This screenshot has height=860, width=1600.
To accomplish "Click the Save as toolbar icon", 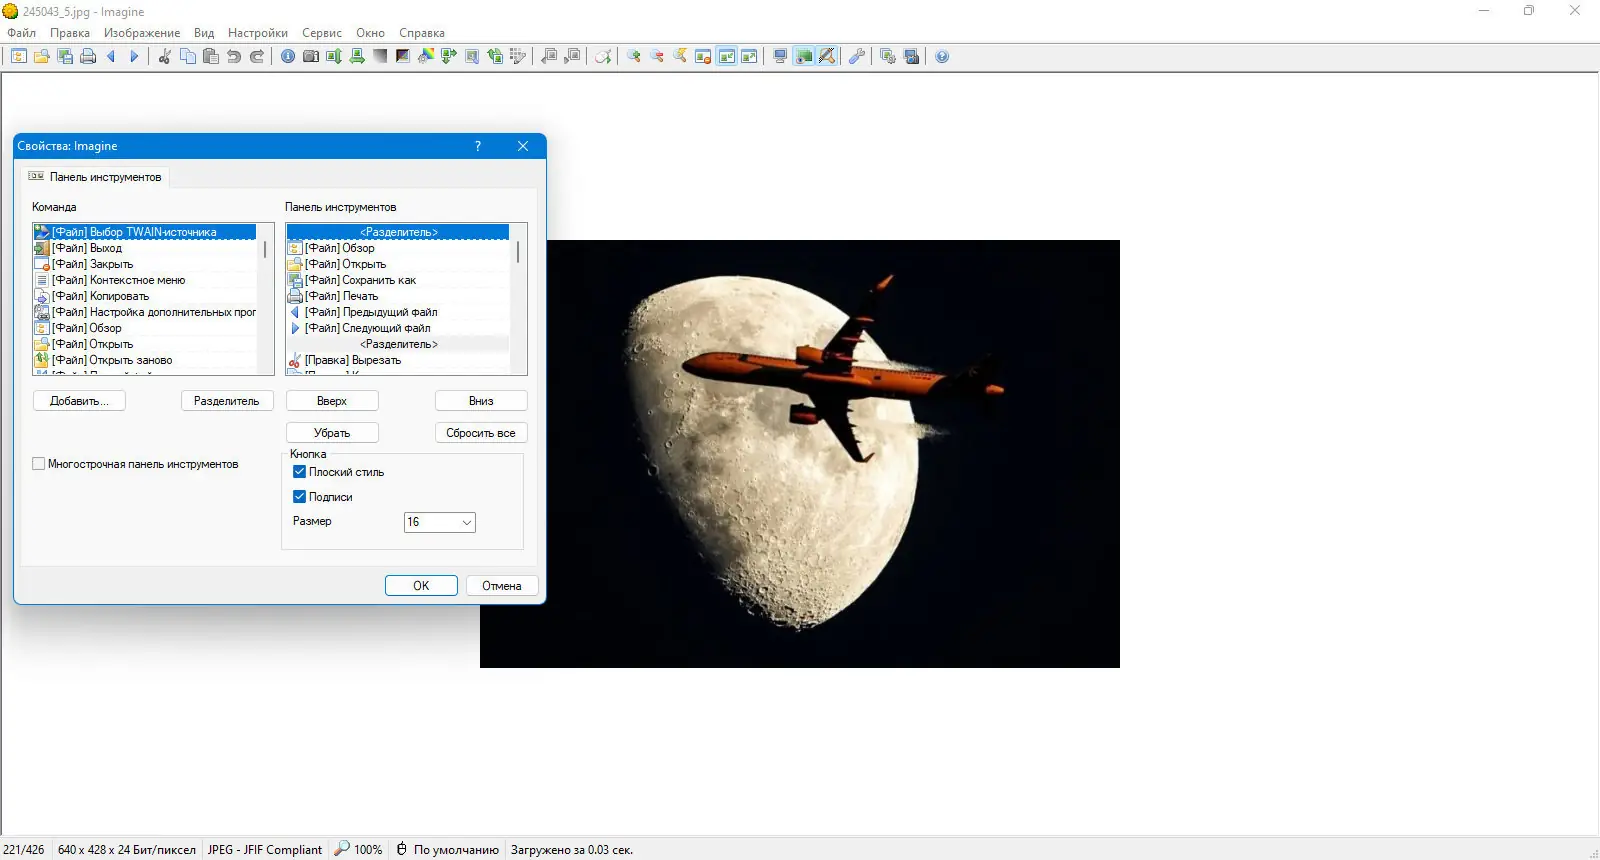I will click(x=65, y=57).
